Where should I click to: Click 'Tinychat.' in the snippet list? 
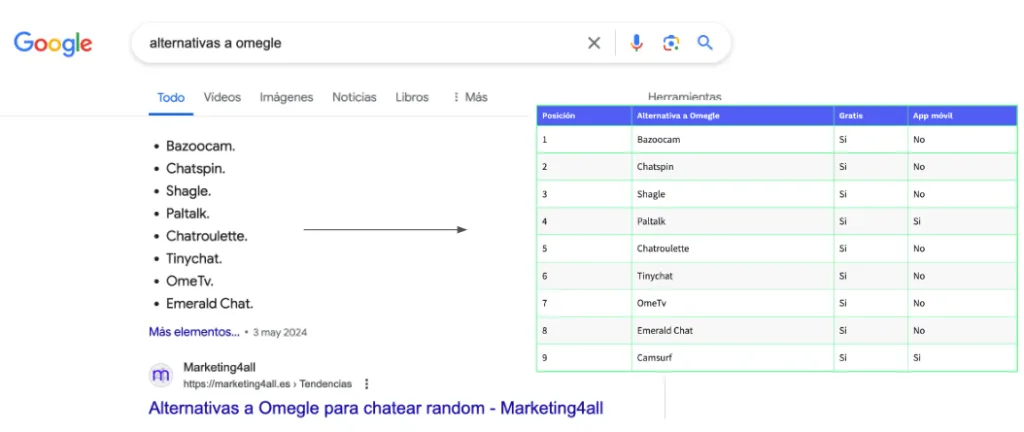(x=194, y=258)
